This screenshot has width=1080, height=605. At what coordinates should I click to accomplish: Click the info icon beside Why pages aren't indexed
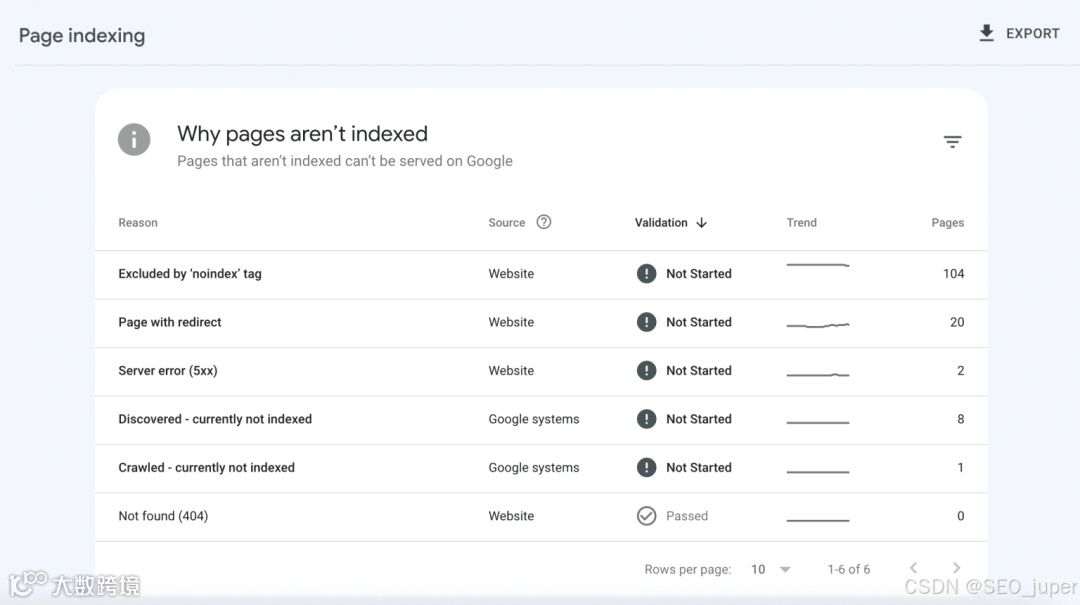(x=134, y=139)
